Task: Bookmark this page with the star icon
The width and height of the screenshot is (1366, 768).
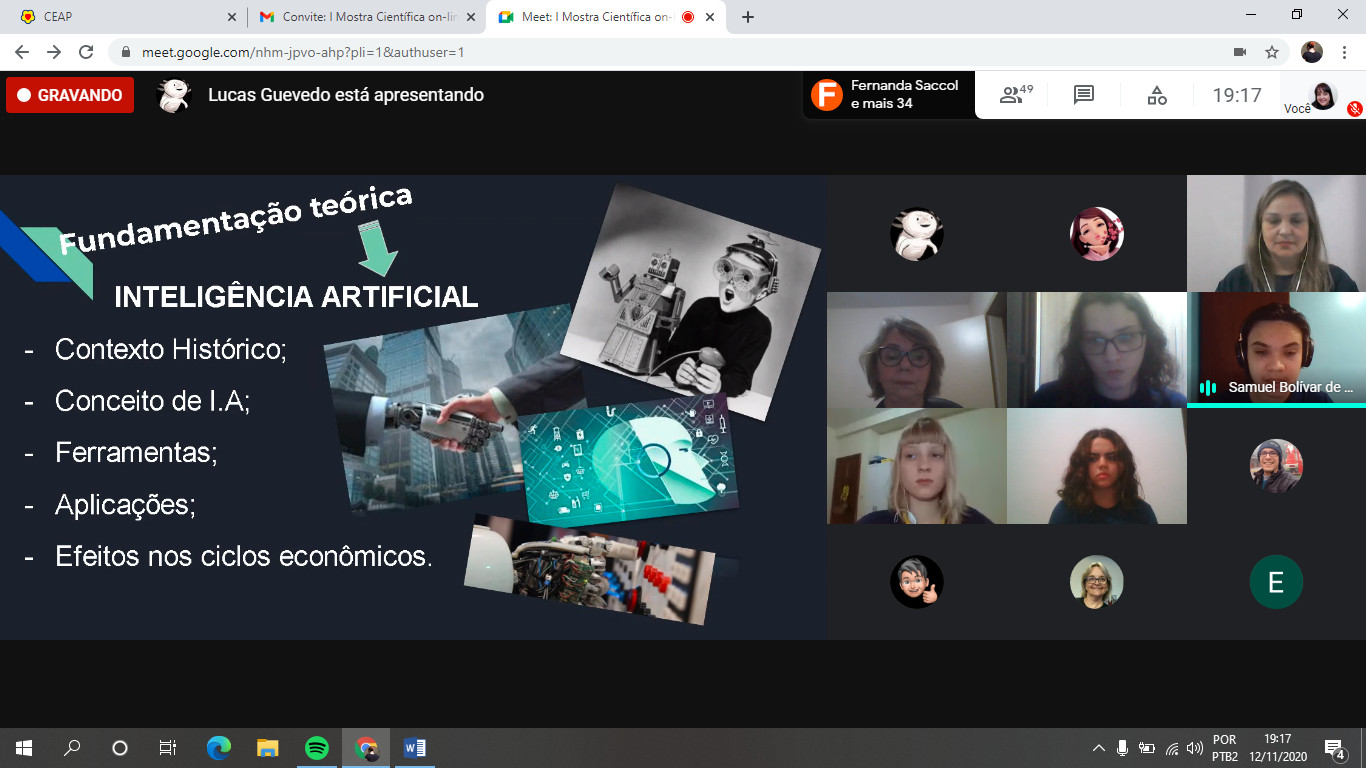Action: pos(1272,52)
